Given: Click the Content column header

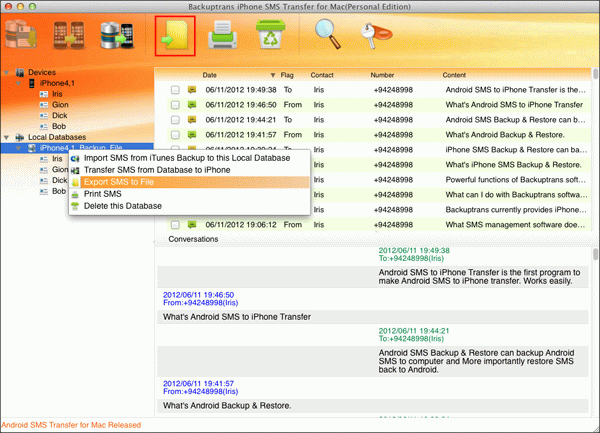Looking at the screenshot, I should click(454, 75).
